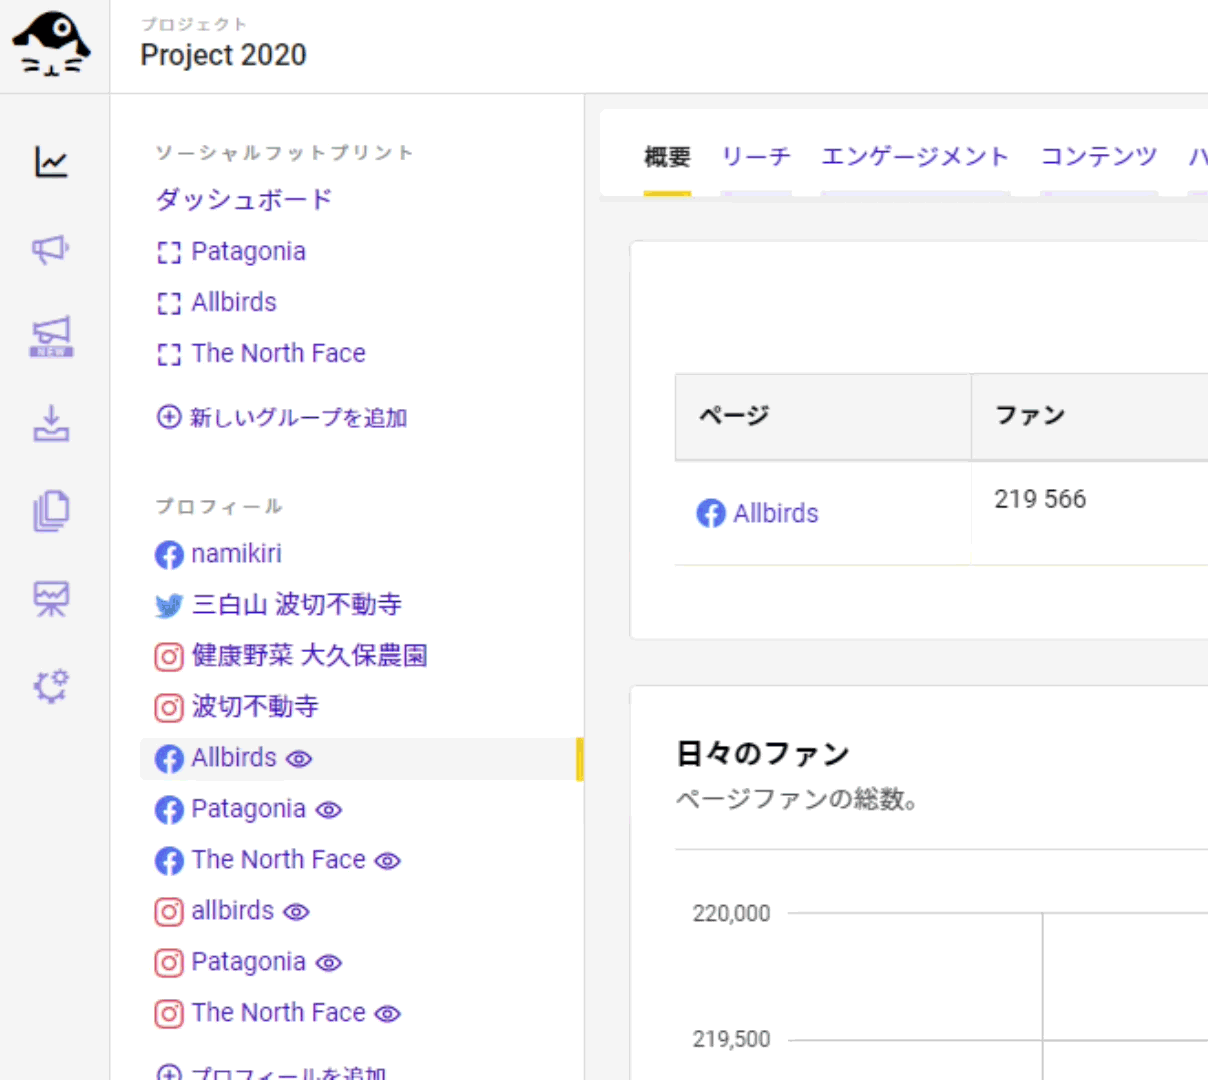The width and height of the screenshot is (1208, 1080).
Task: Click the 日々のファン heading
Action: pos(763,753)
